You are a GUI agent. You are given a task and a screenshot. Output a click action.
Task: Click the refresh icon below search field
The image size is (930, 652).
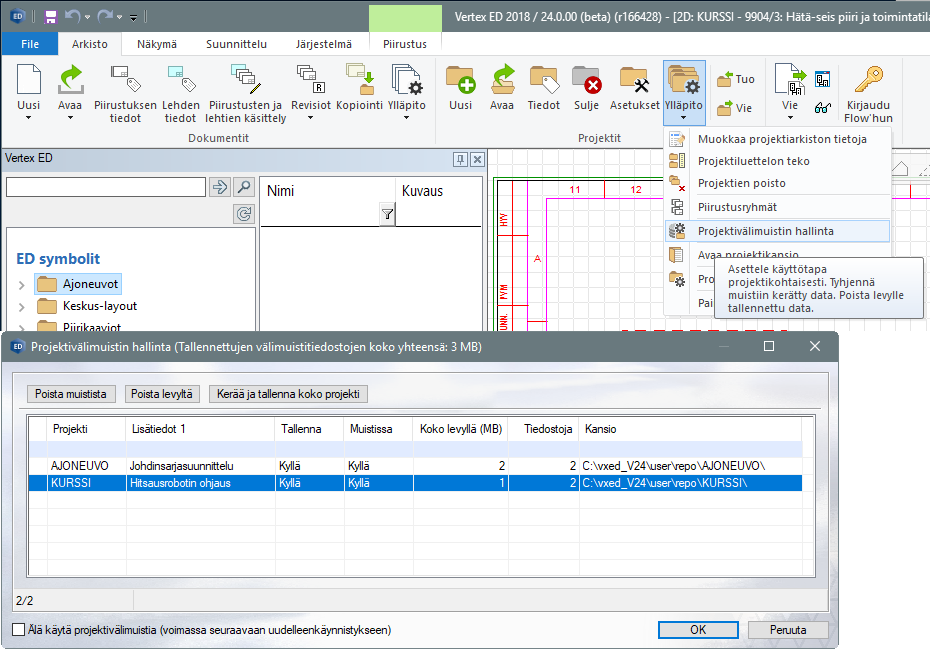[x=243, y=213]
